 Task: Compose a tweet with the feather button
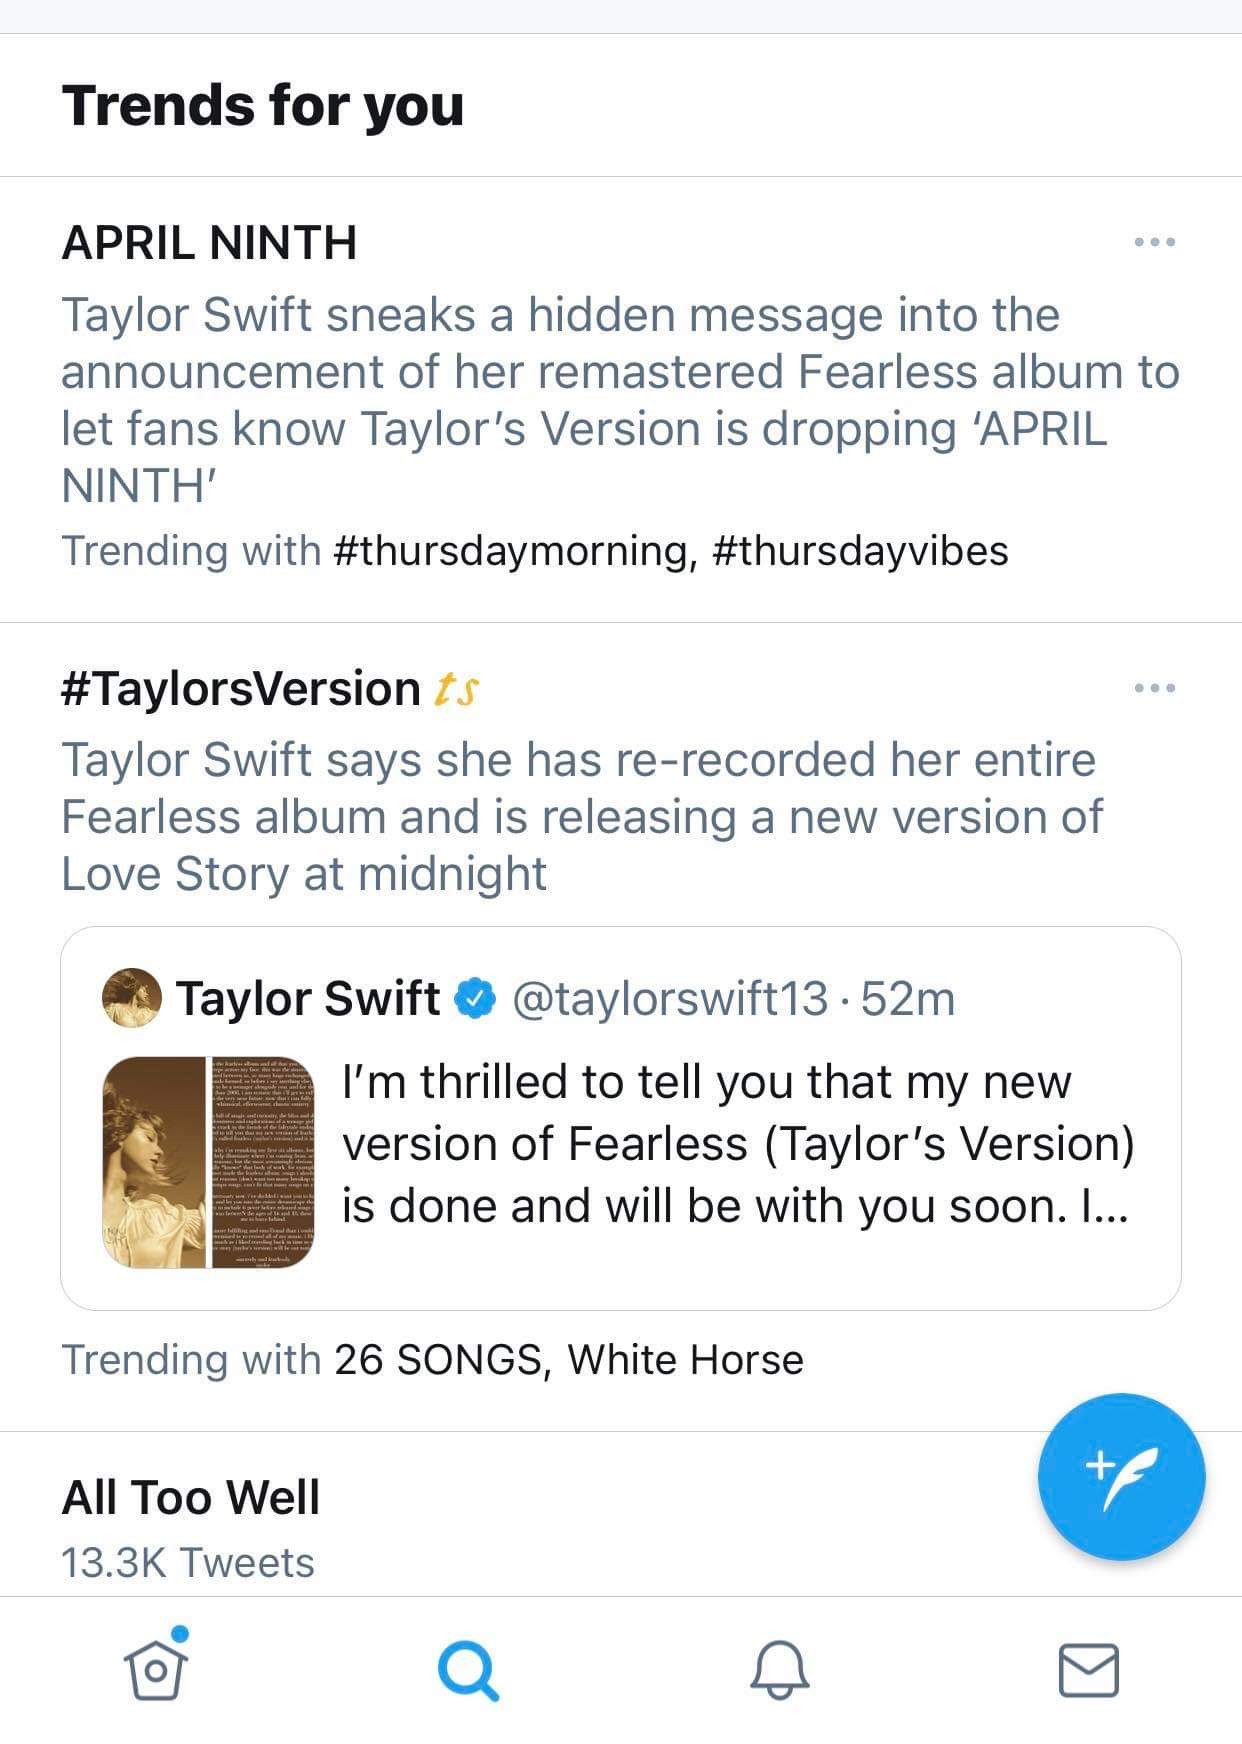[x=1124, y=1478]
